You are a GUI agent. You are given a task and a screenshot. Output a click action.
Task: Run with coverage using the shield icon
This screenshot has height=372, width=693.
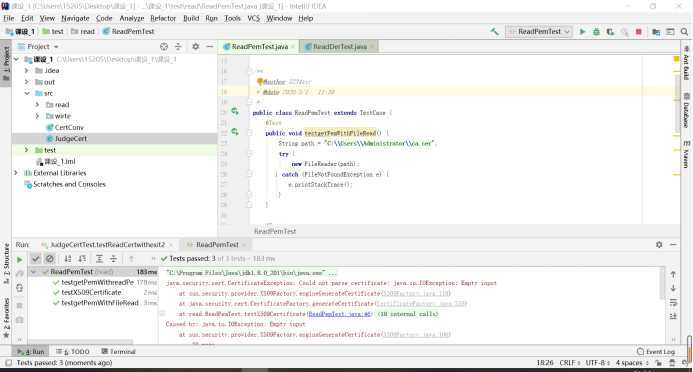click(610, 32)
